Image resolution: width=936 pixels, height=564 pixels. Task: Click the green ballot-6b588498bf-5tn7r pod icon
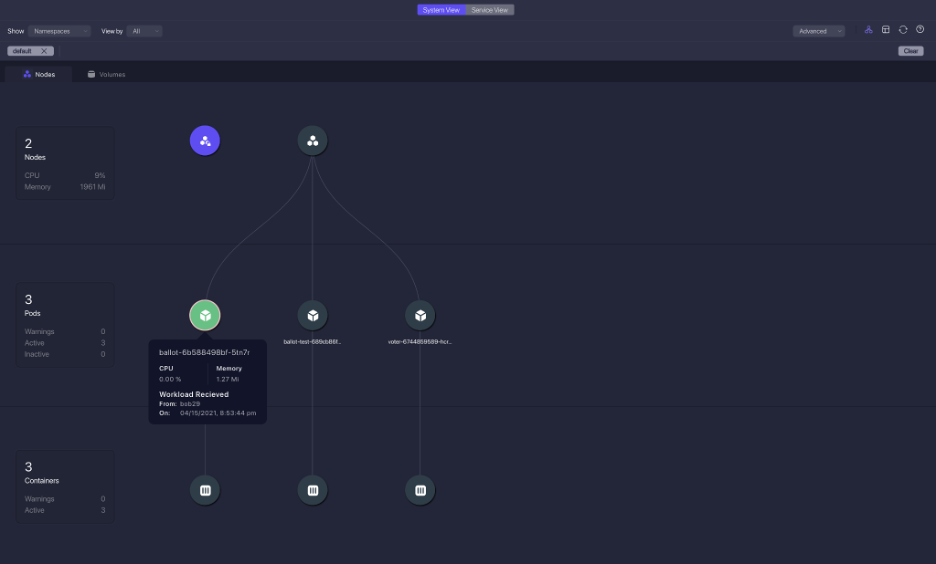pos(205,315)
